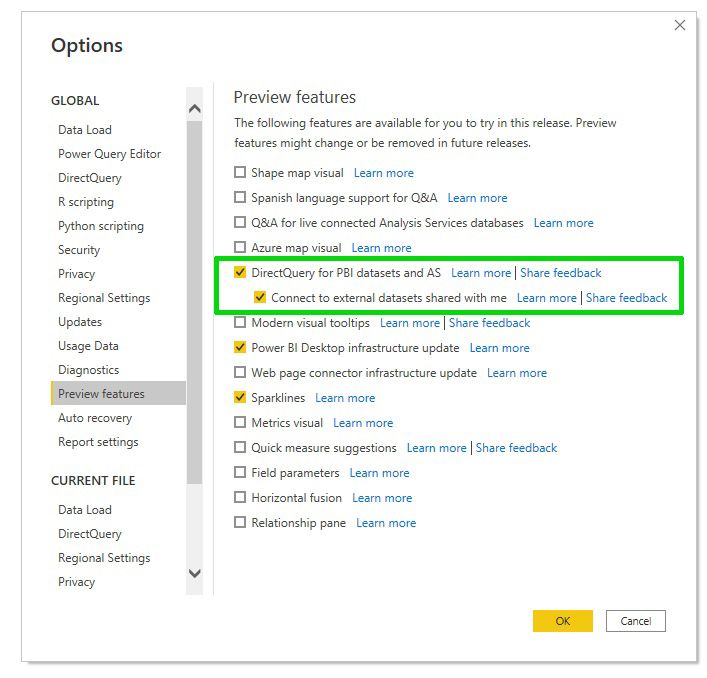707x678 pixels.
Task: Enable Azure map visual checkbox
Action: [240, 247]
